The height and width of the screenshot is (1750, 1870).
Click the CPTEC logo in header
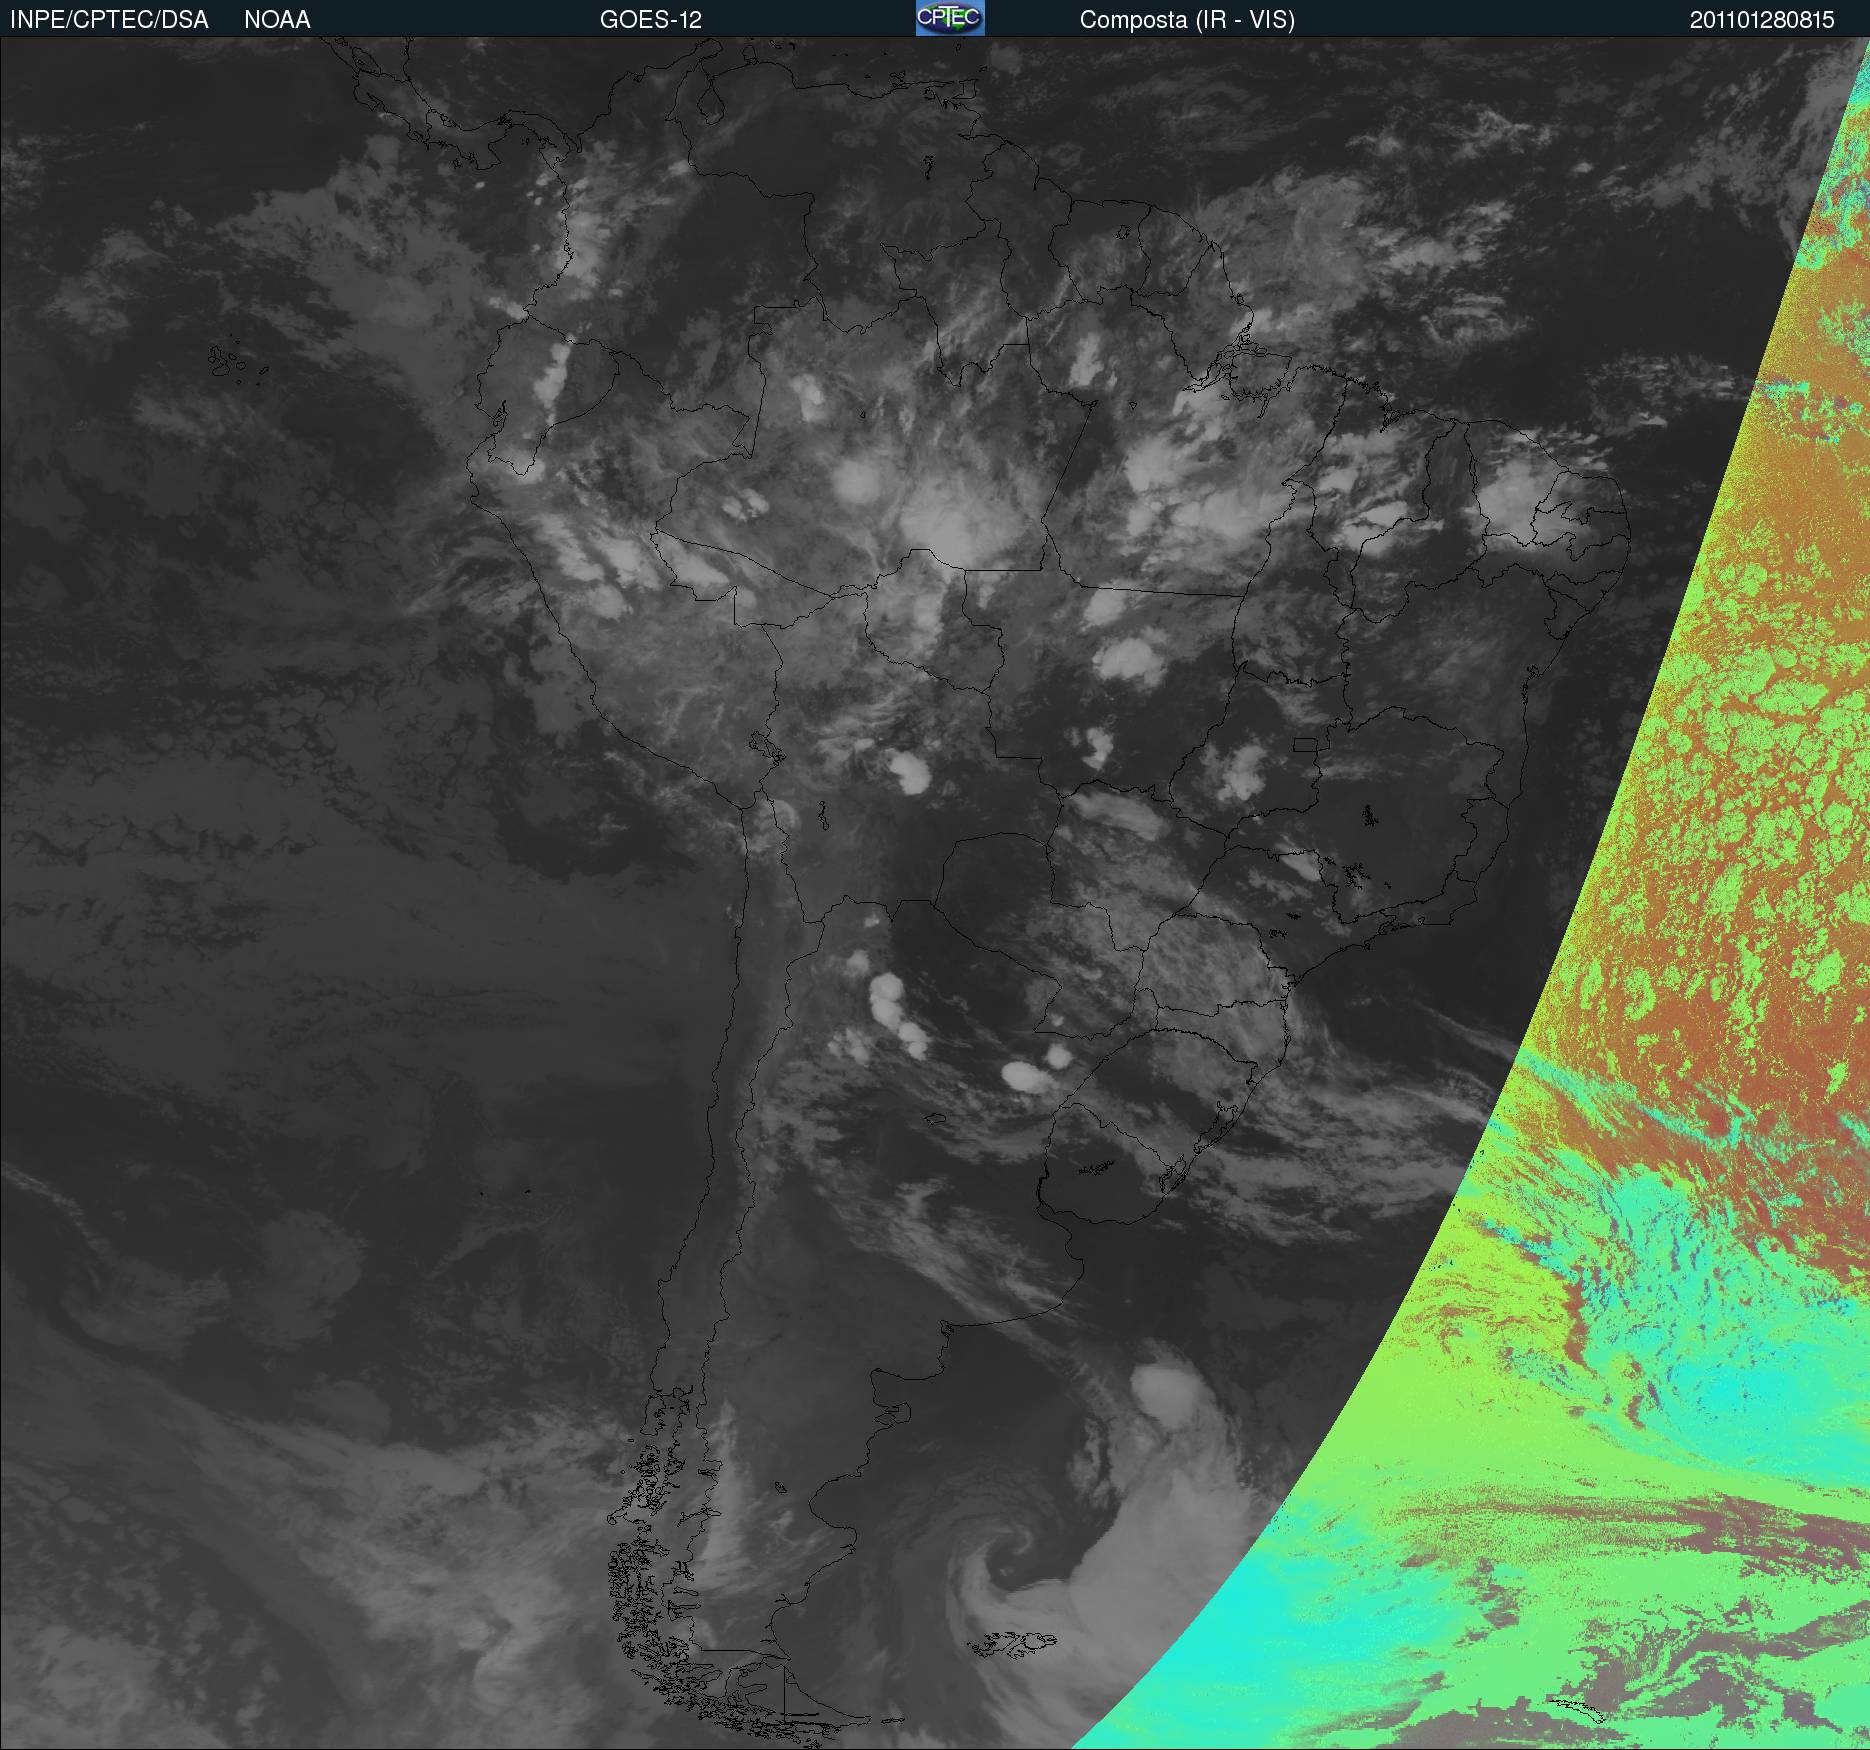coord(950,18)
